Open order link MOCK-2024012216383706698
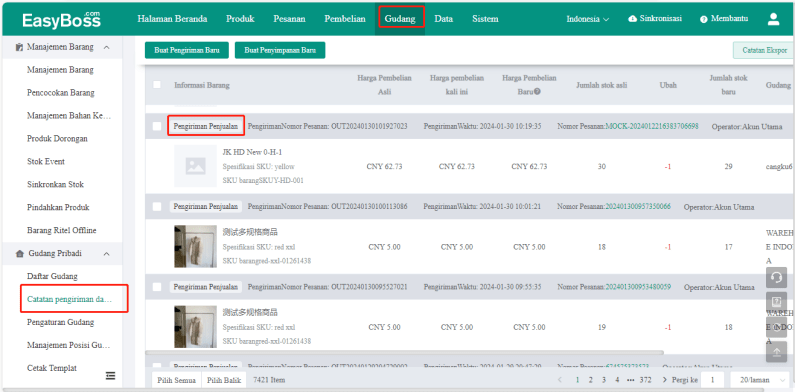796x392 pixels. coord(652,126)
